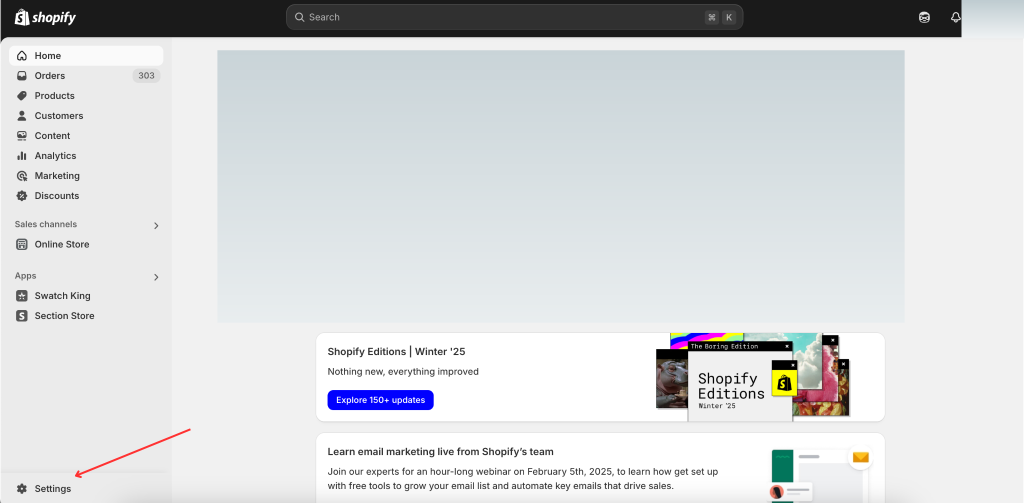This screenshot has height=503, width=1024.
Task: Navigate to Customers page
Action: pyautogui.click(x=86, y=116)
